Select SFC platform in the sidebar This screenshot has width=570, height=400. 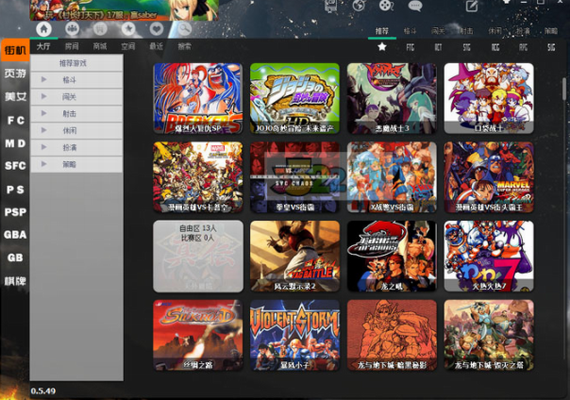(x=15, y=166)
